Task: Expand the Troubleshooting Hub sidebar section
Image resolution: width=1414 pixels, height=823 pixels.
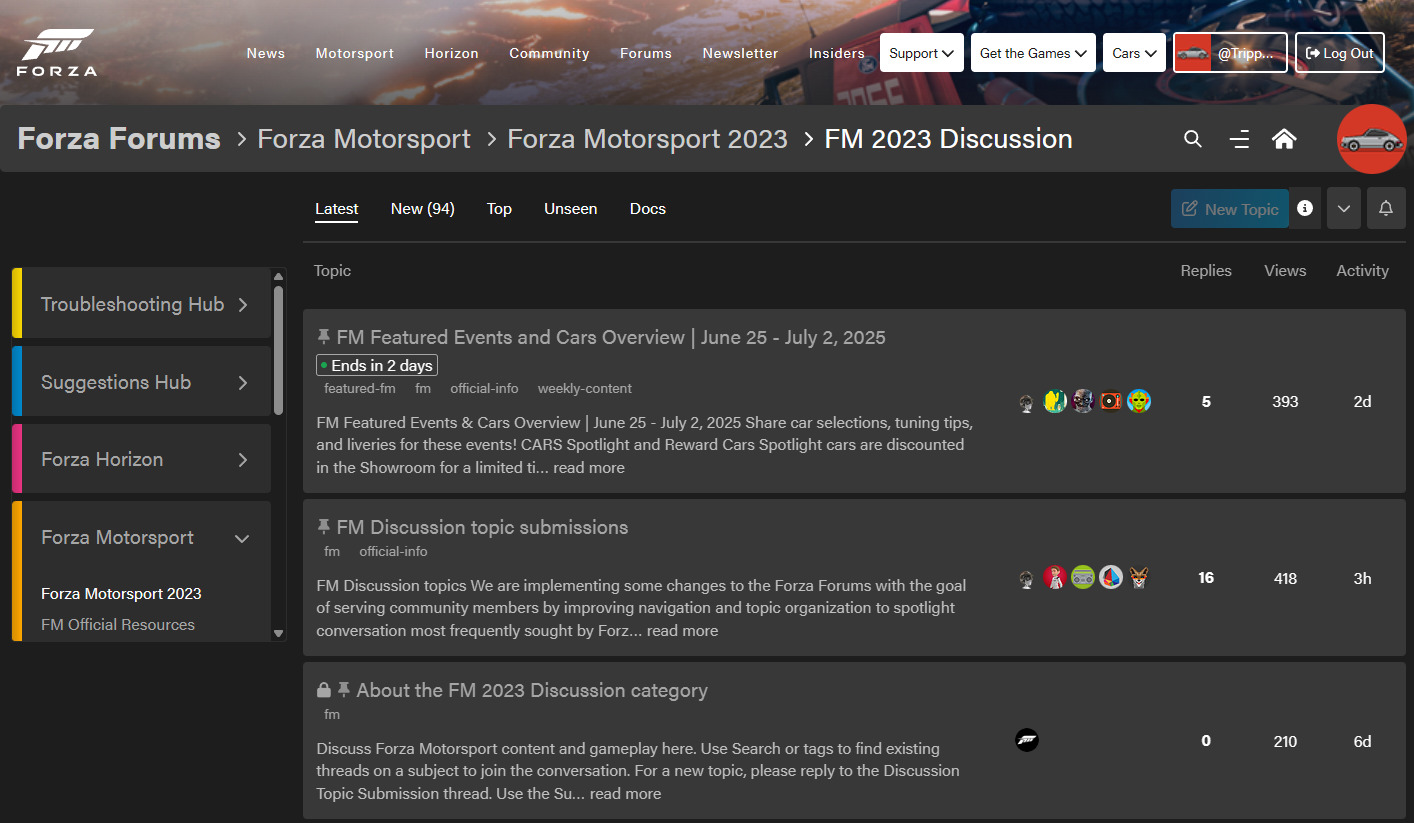Action: (x=243, y=304)
